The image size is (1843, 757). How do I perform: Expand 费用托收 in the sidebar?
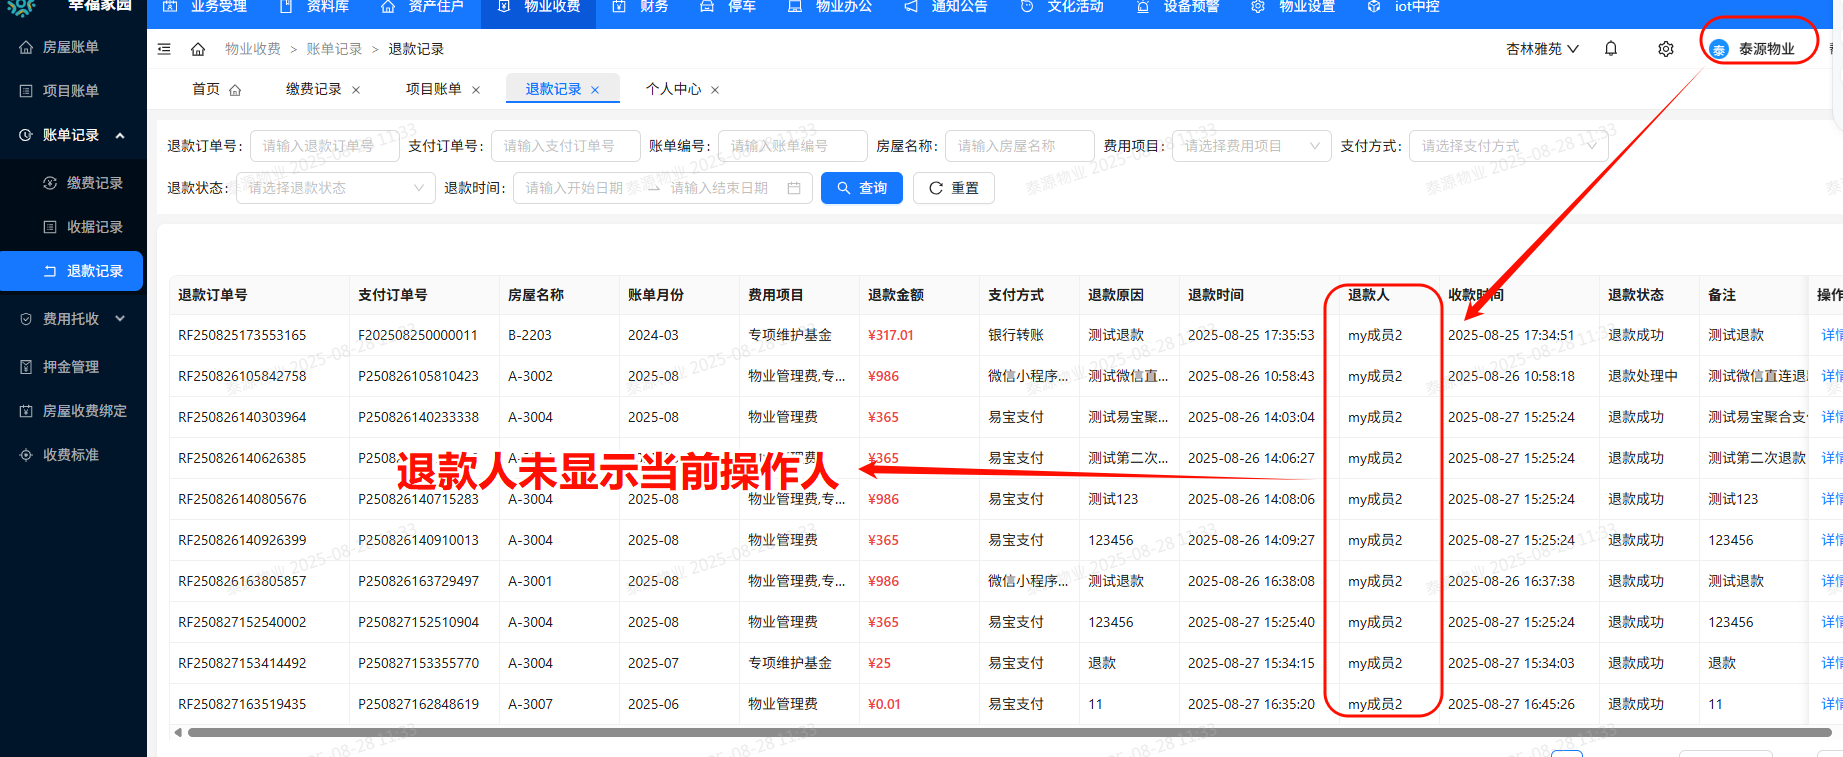coord(72,319)
